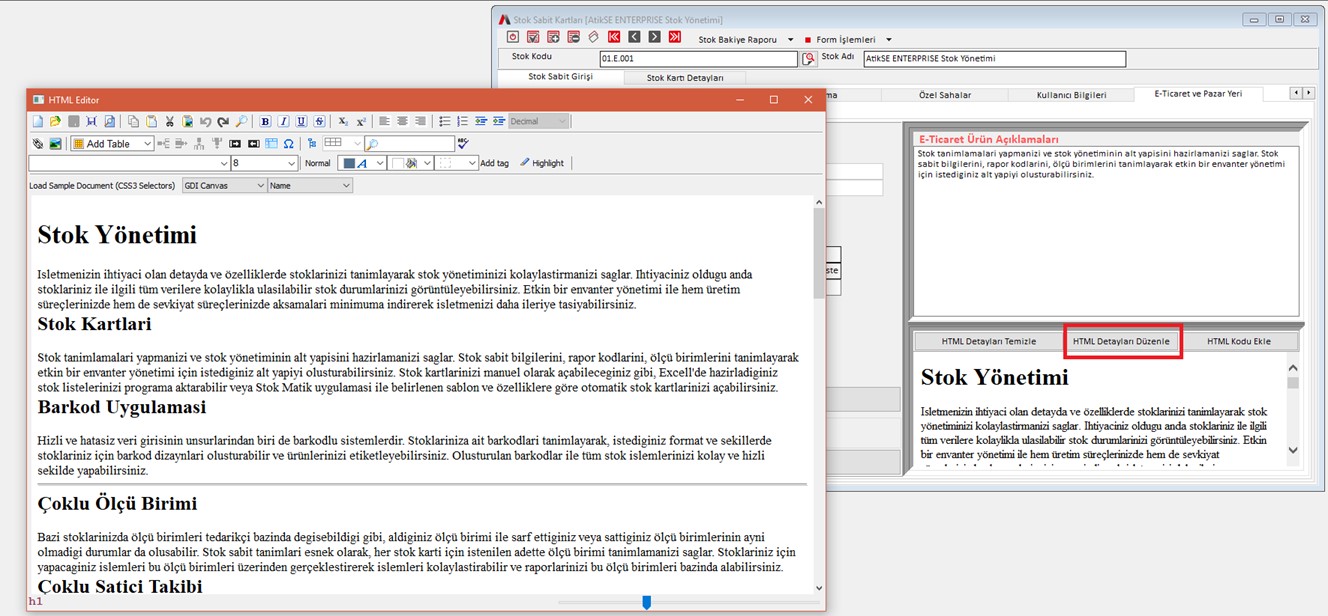Click the HTML Kodu Ekle button
Viewport: 1328px width, 616px height.
pyautogui.click(x=1239, y=341)
